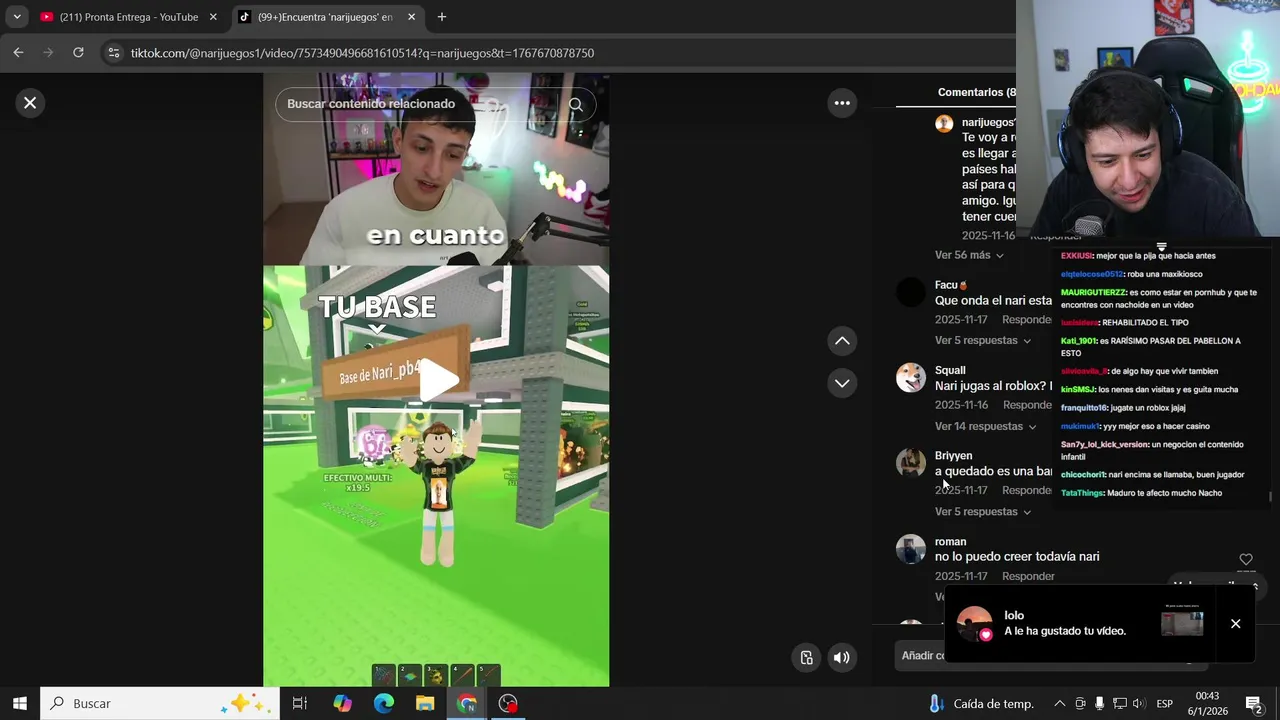Close the TikTok browser tab
This screenshot has height=720, width=1280.
point(411,17)
